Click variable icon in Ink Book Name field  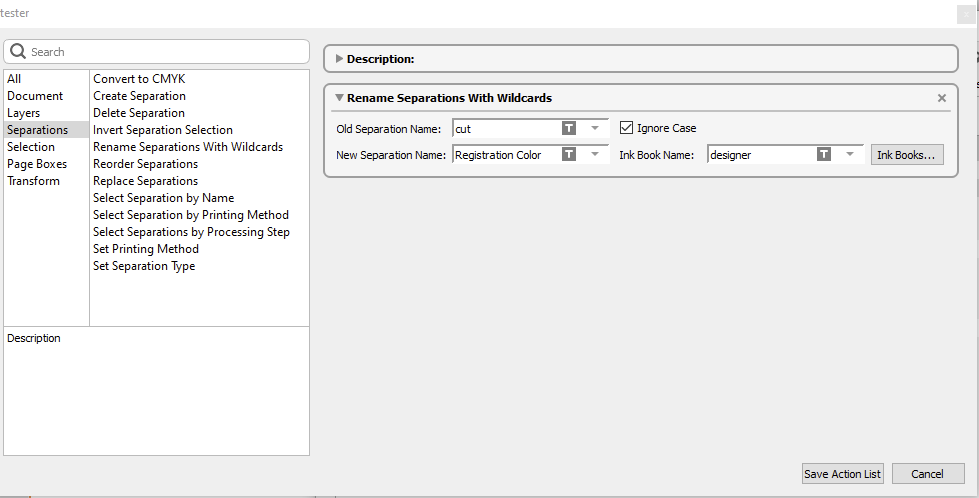[824, 155]
